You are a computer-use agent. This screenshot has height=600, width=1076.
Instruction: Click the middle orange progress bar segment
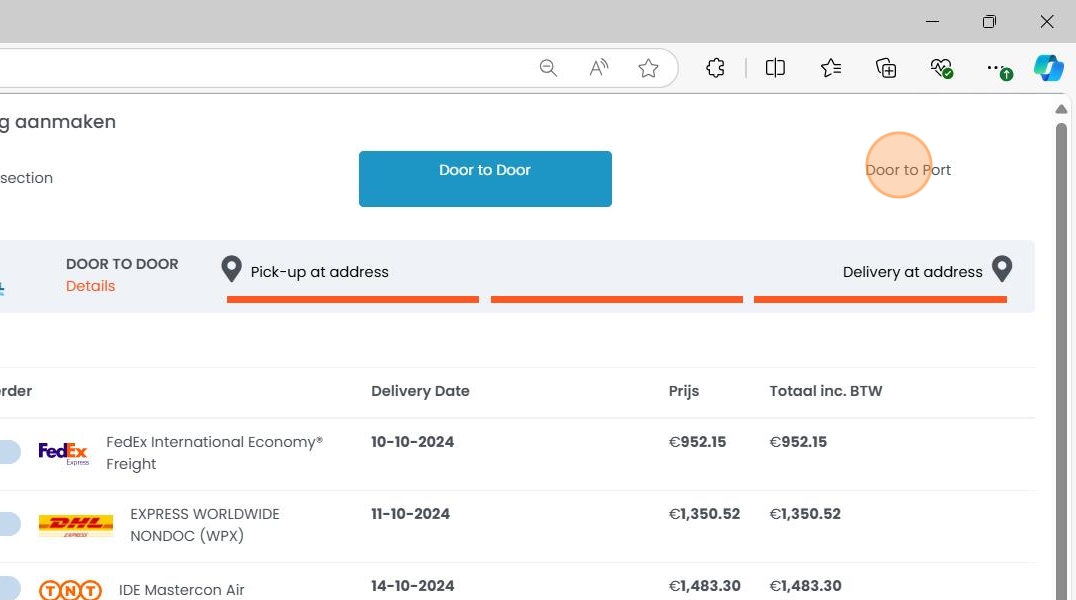[616, 299]
